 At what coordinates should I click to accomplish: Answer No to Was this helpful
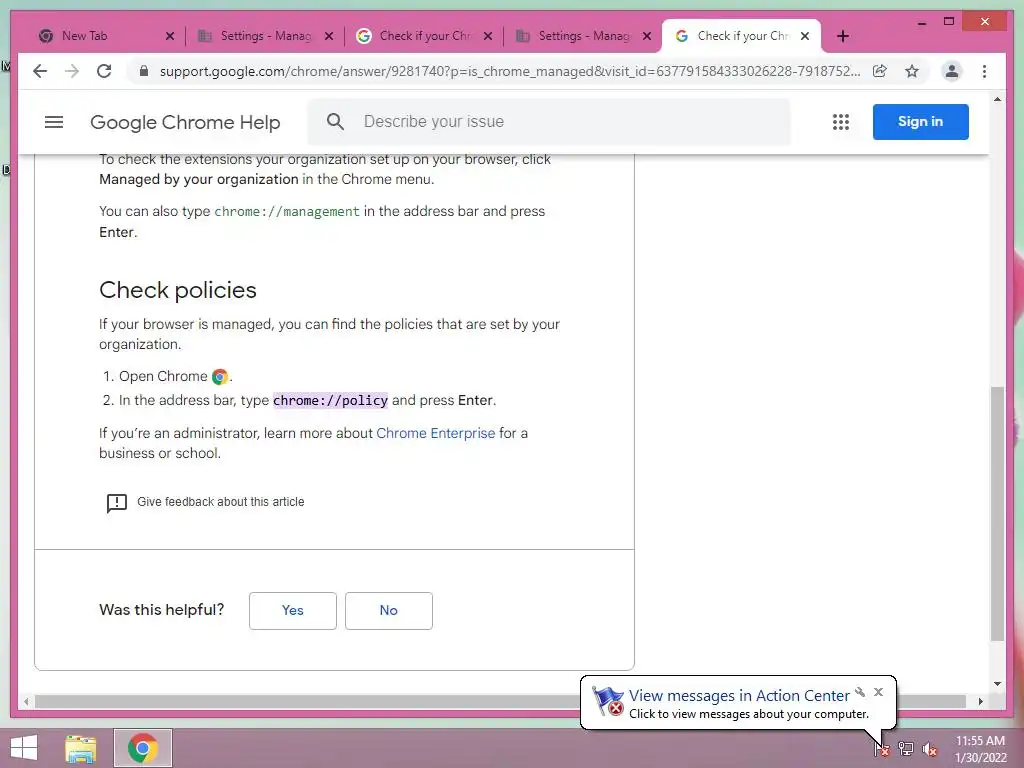point(389,611)
